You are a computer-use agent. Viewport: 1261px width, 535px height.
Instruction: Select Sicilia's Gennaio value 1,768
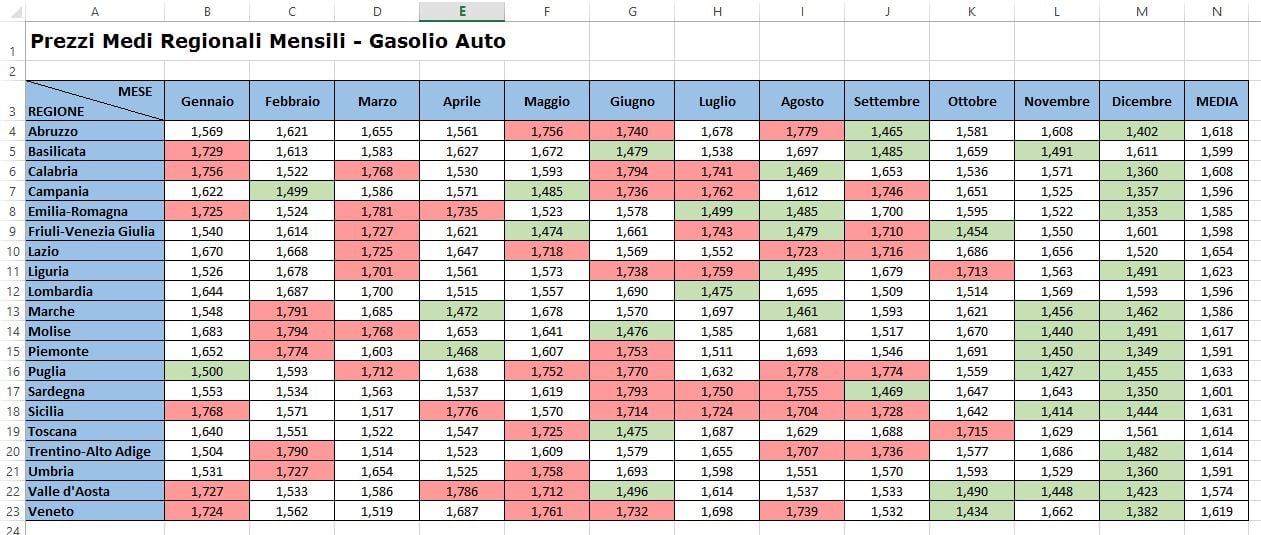pos(207,411)
